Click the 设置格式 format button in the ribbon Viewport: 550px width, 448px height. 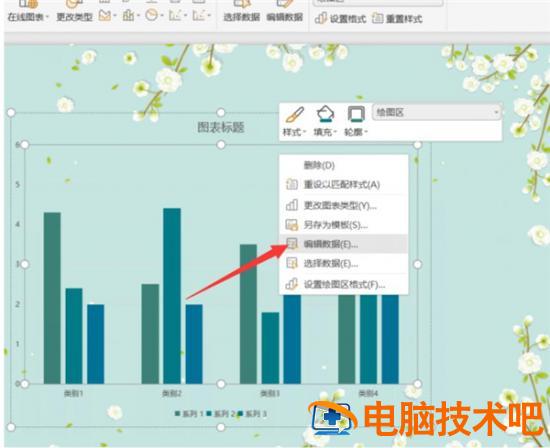[340, 18]
